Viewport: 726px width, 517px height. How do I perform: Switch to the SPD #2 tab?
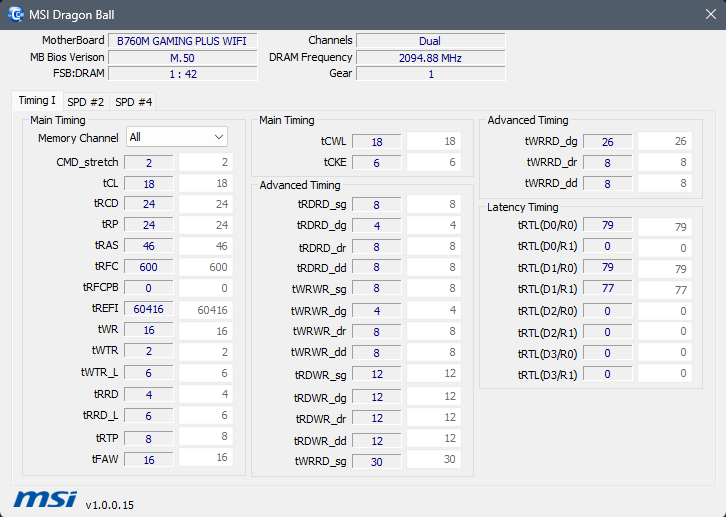86,102
